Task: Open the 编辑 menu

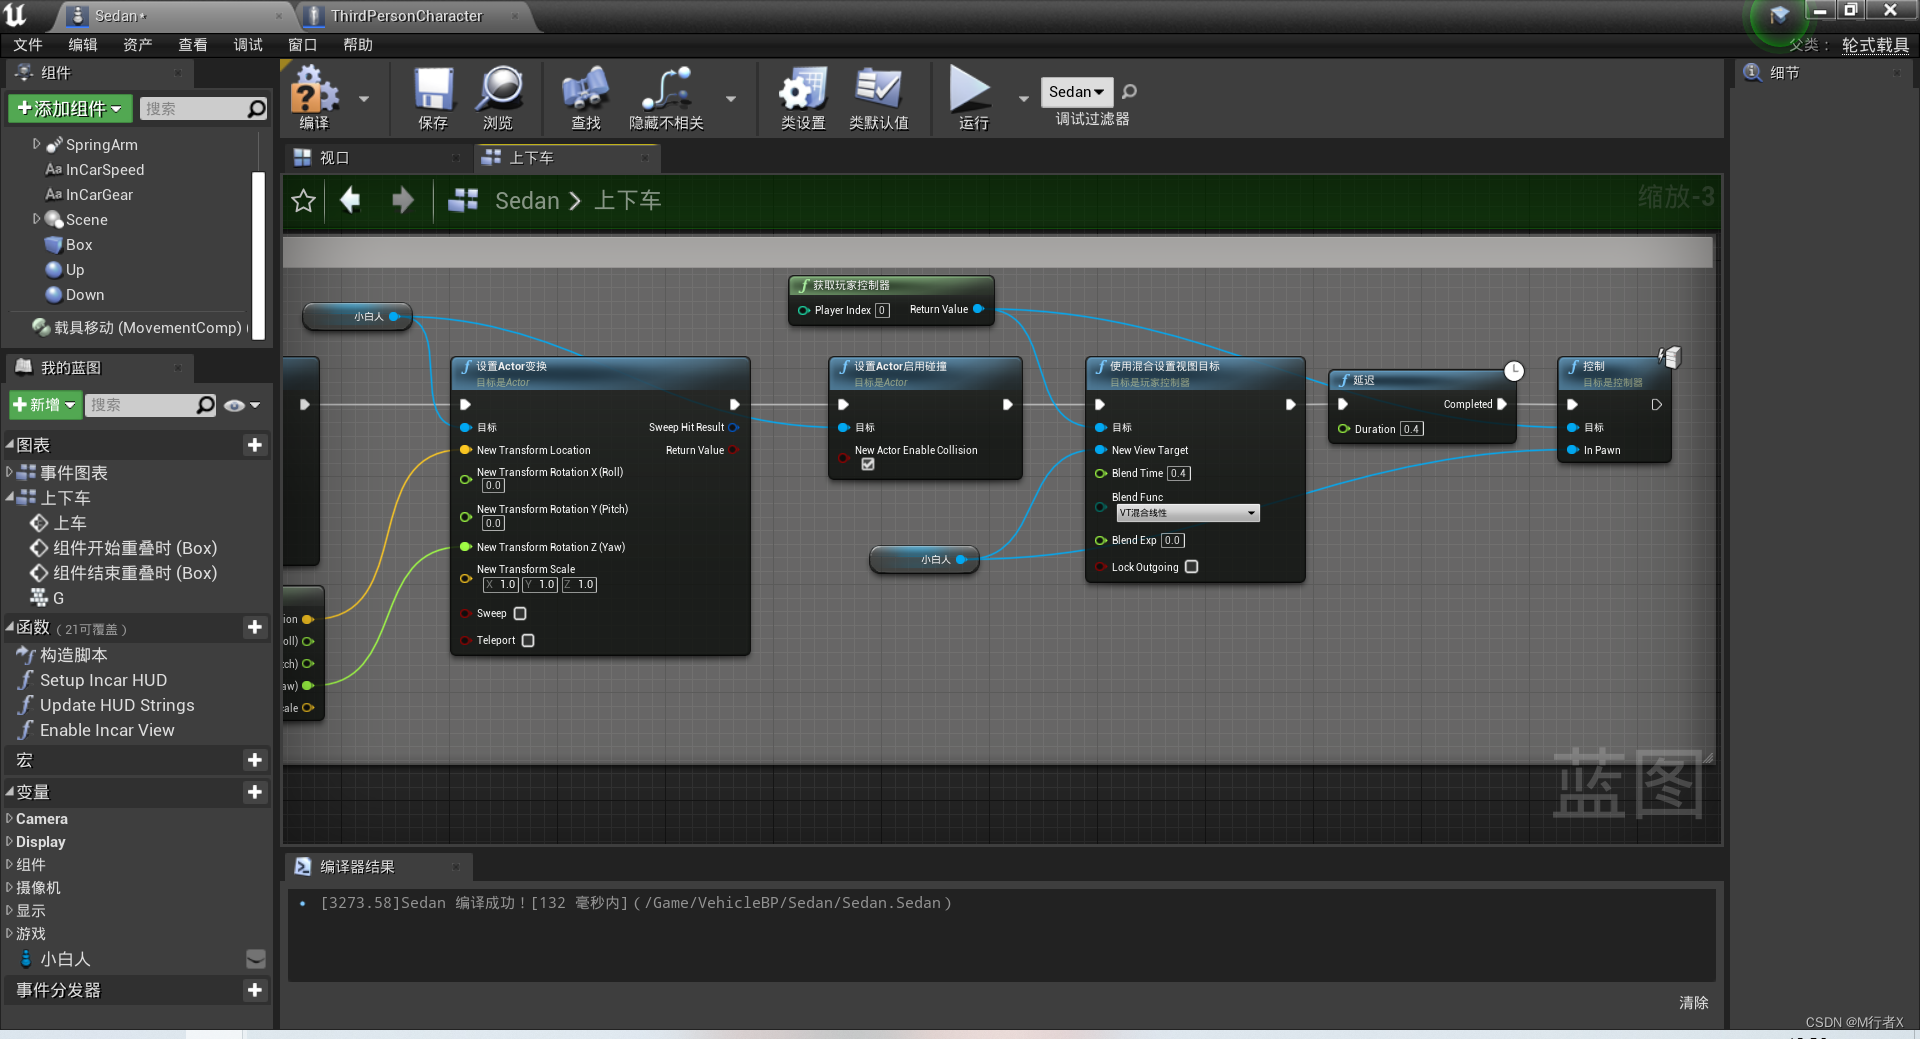Action: point(83,45)
